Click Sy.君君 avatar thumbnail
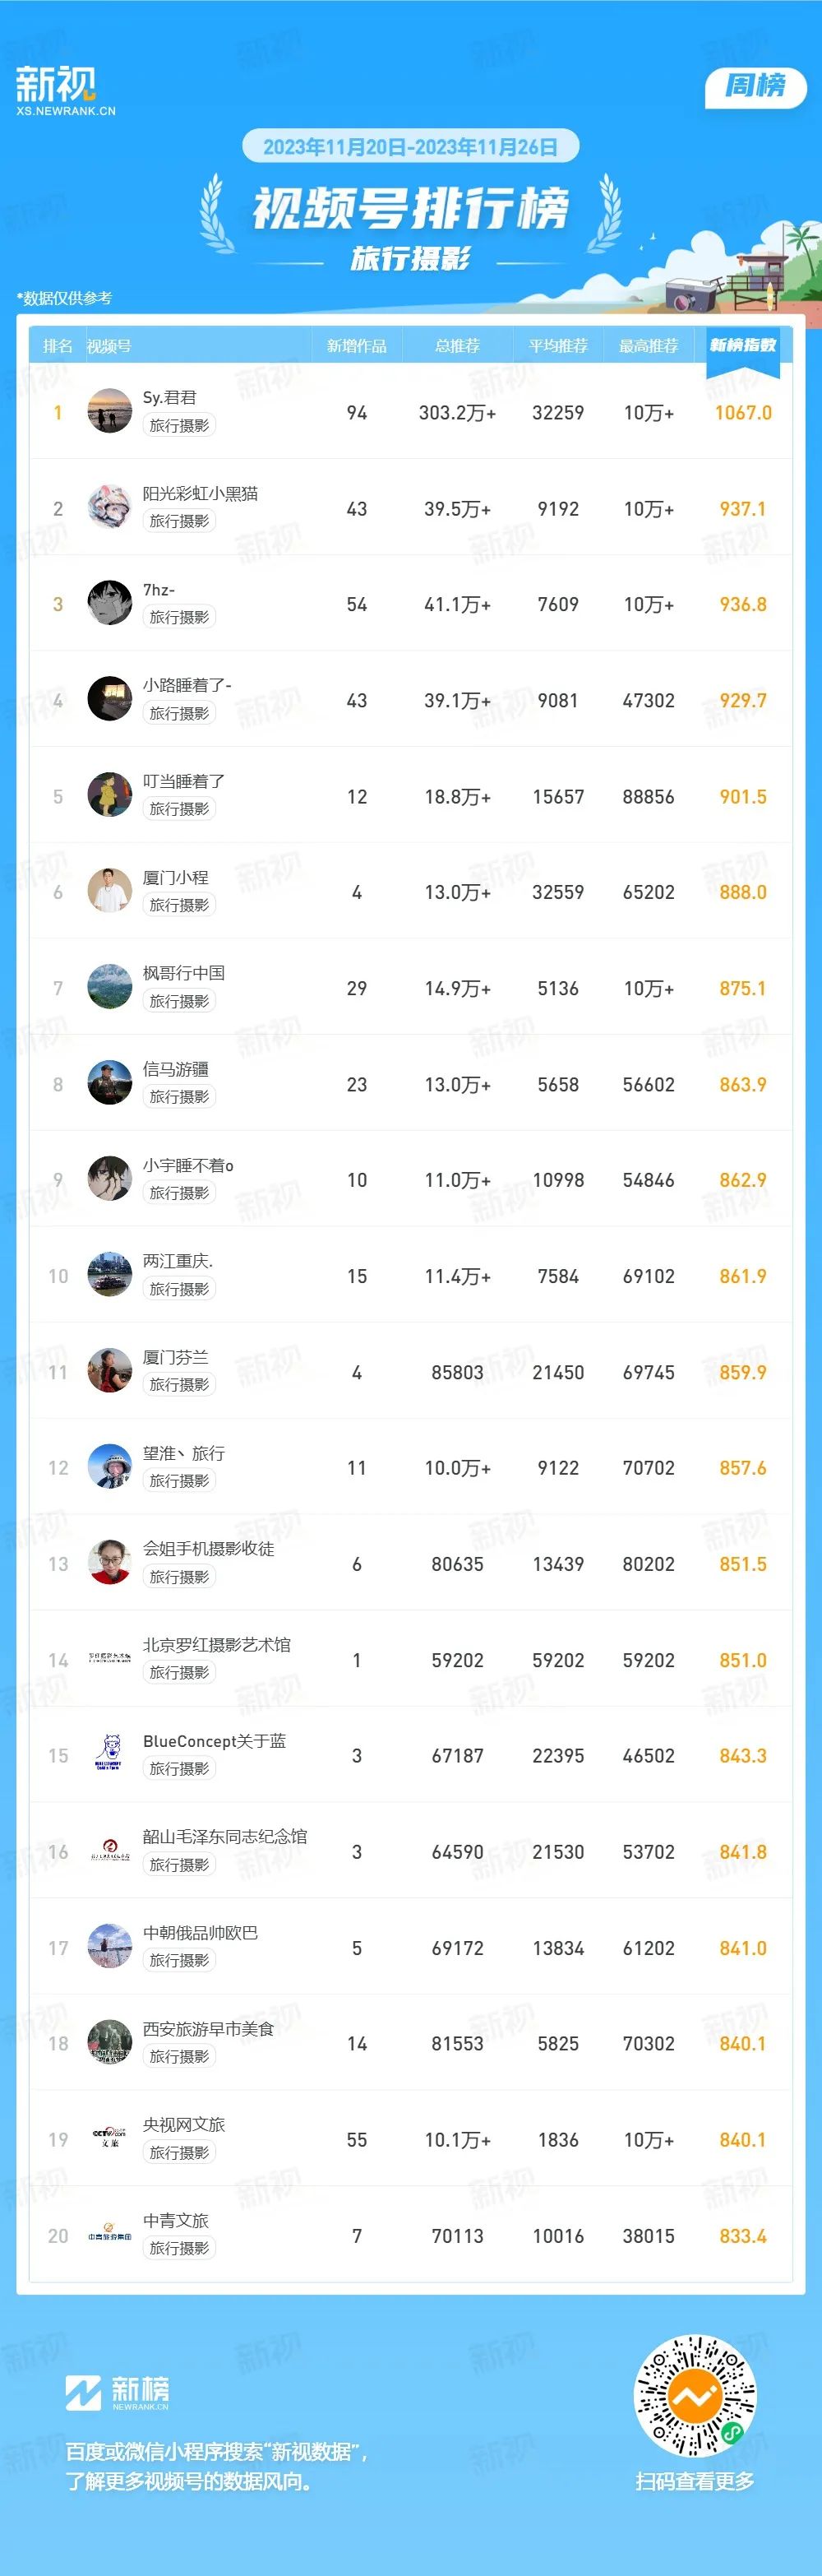The width and height of the screenshot is (822, 2576). [110, 411]
